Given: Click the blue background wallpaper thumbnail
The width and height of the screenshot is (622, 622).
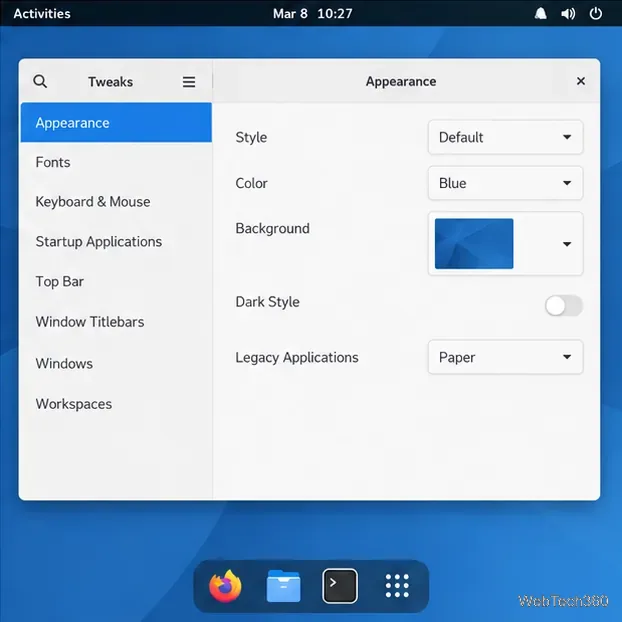Looking at the screenshot, I should click(x=474, y=244).
